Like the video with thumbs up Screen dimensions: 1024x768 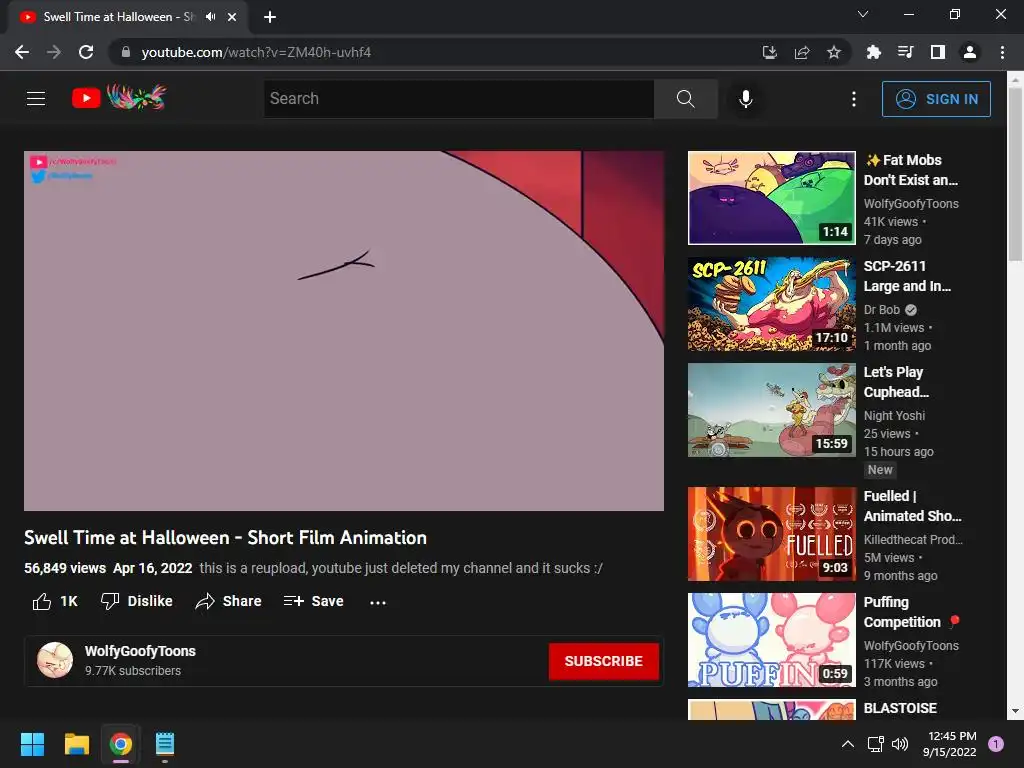(x=55, y=601)
